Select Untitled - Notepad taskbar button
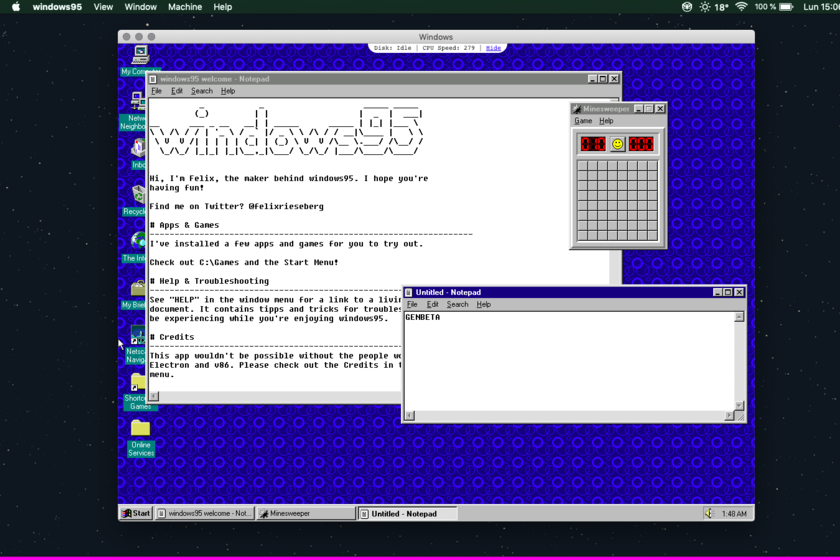840x560 pixels. 407,513
